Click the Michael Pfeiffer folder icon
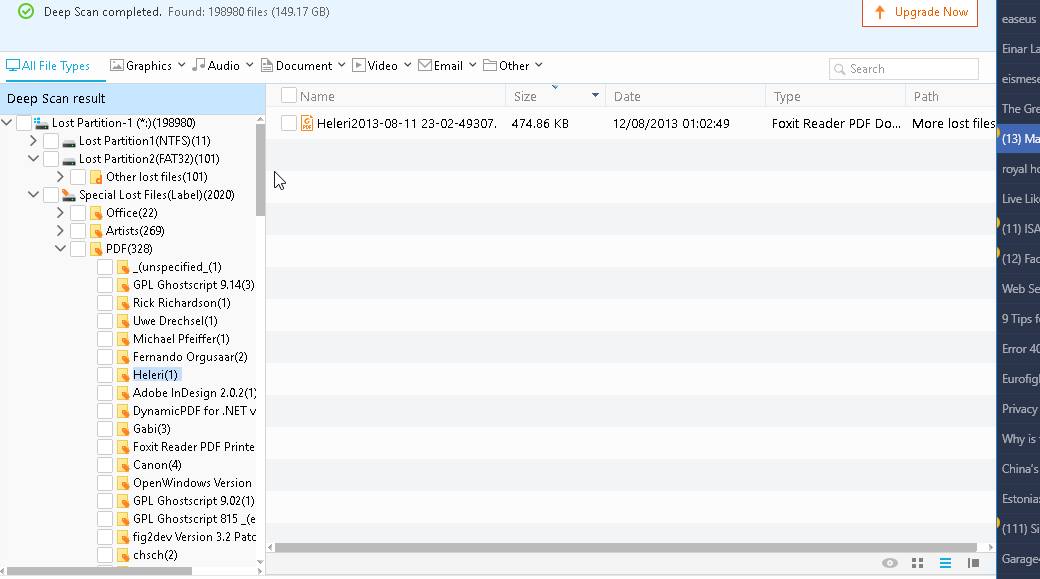 pyautogui.click(x=123, y=339)
